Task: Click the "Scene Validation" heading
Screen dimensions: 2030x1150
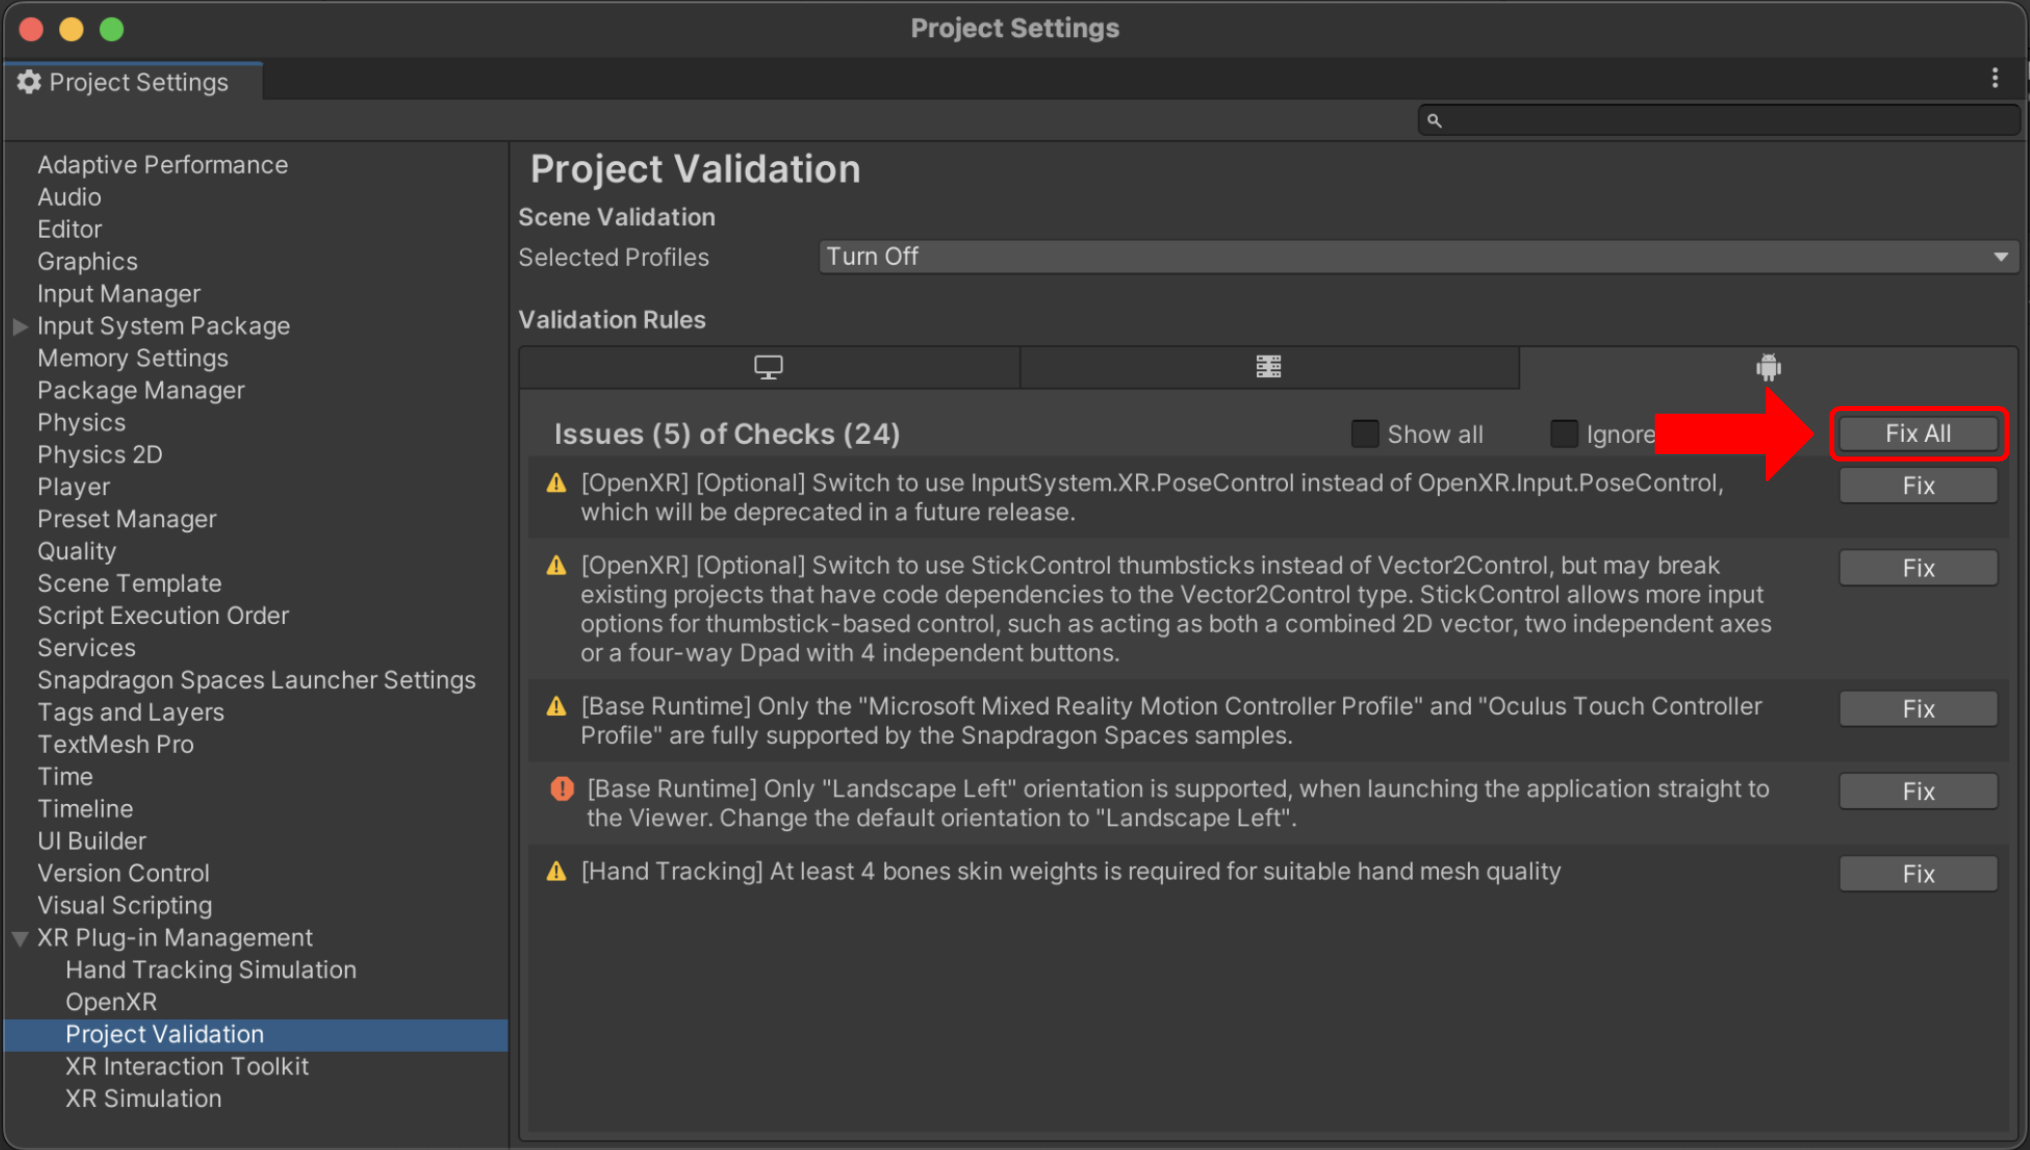Action: coord(617,217)
